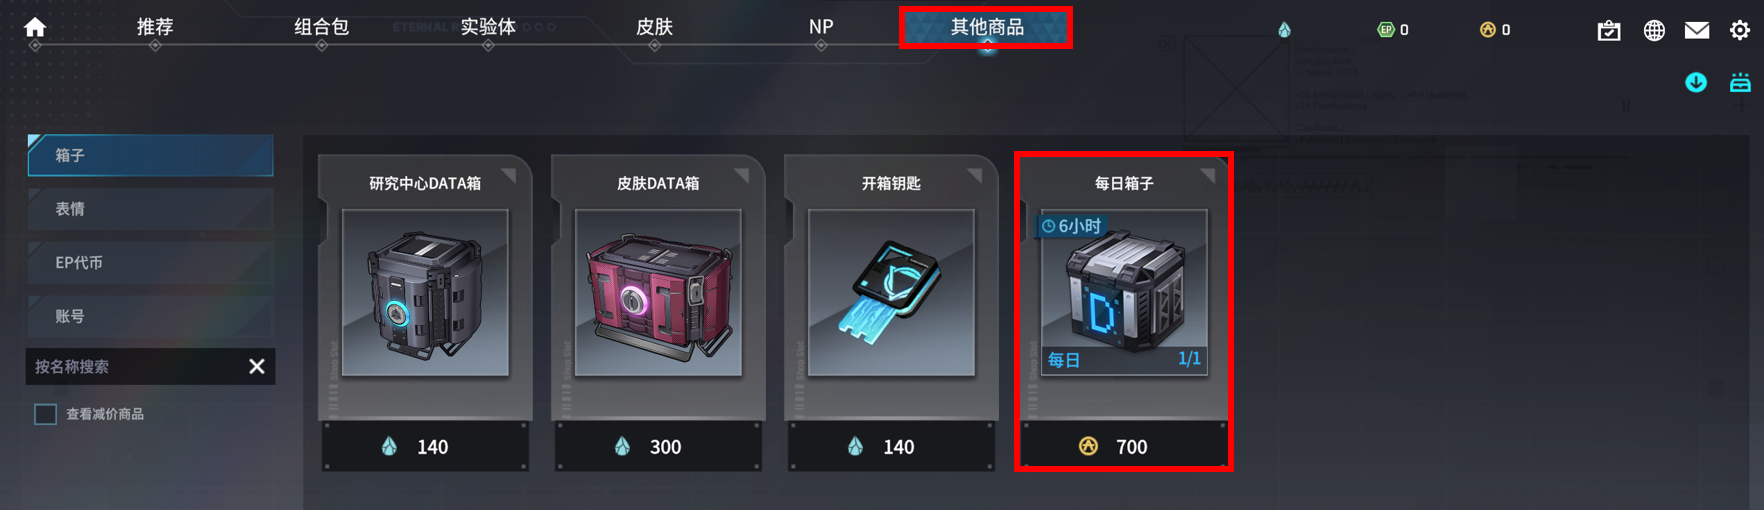Switch to the 皮肤 tab

[654, 27]
